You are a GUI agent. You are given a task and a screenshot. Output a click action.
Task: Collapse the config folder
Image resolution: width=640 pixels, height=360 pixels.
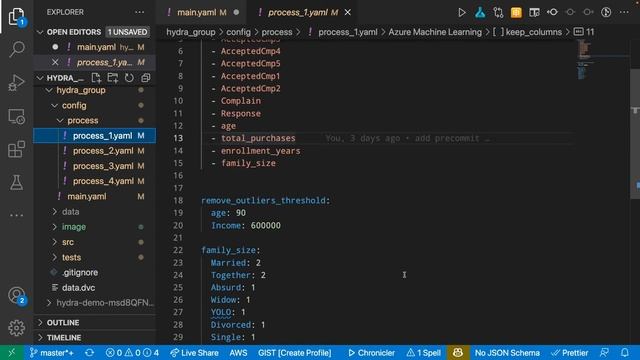[x=55, y=105]
